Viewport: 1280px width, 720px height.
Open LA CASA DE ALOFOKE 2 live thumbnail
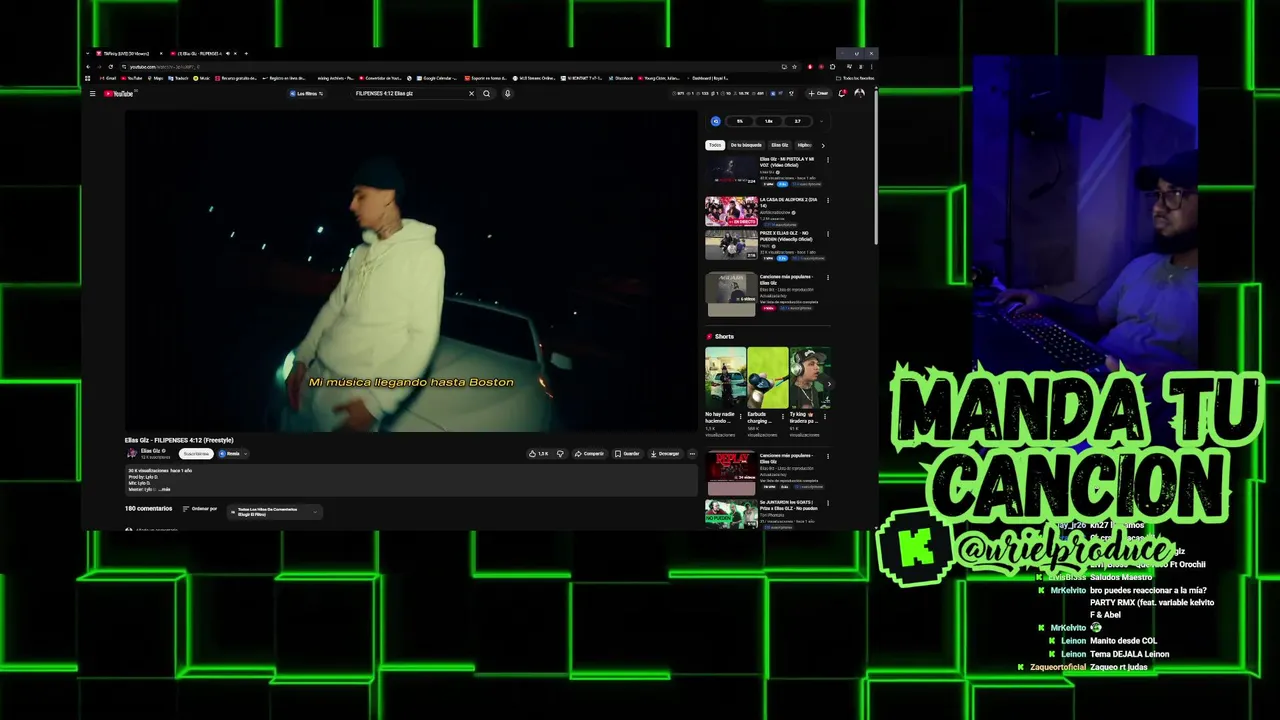point(731,211)
